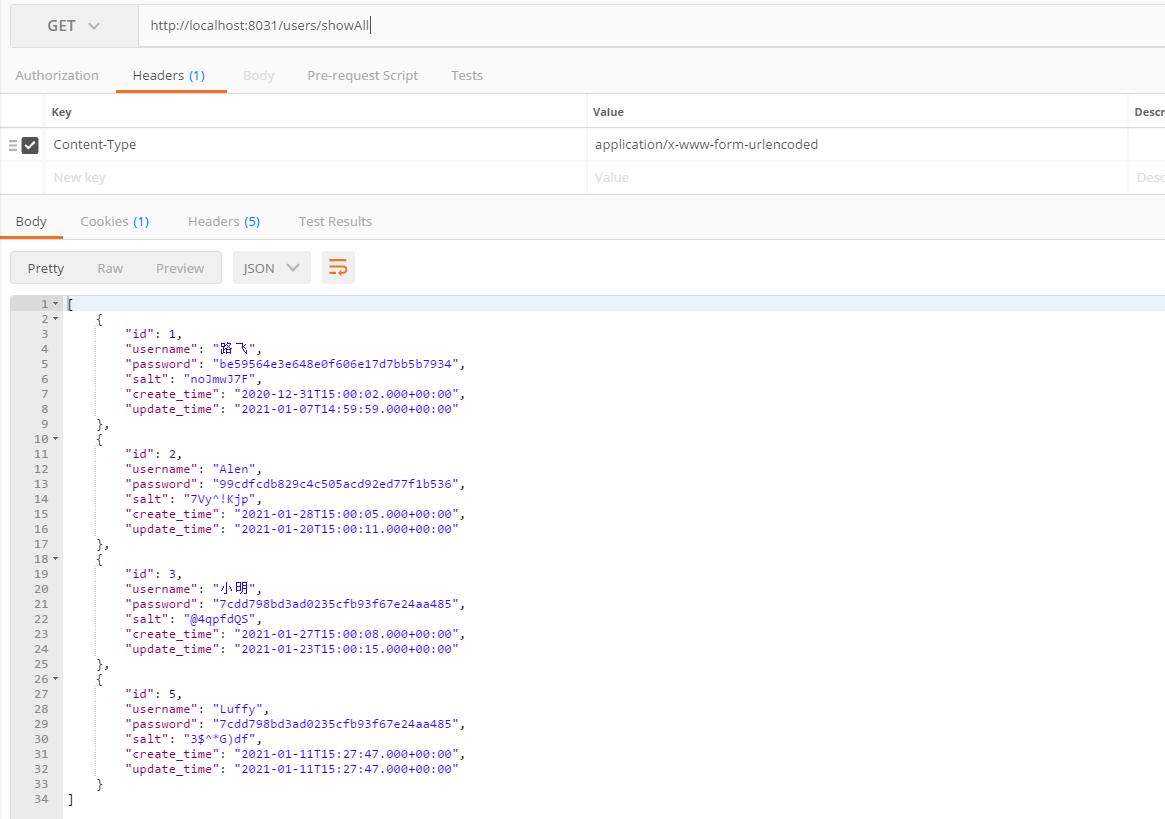This screenshot has height=819, width=1165.
Task: Click the username value "路飞"
Action: click(x=234, y=349)
